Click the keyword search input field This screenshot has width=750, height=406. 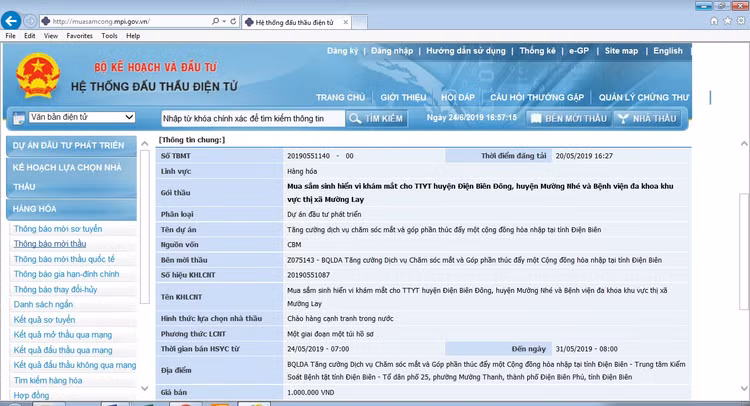(x=250, y=118)
